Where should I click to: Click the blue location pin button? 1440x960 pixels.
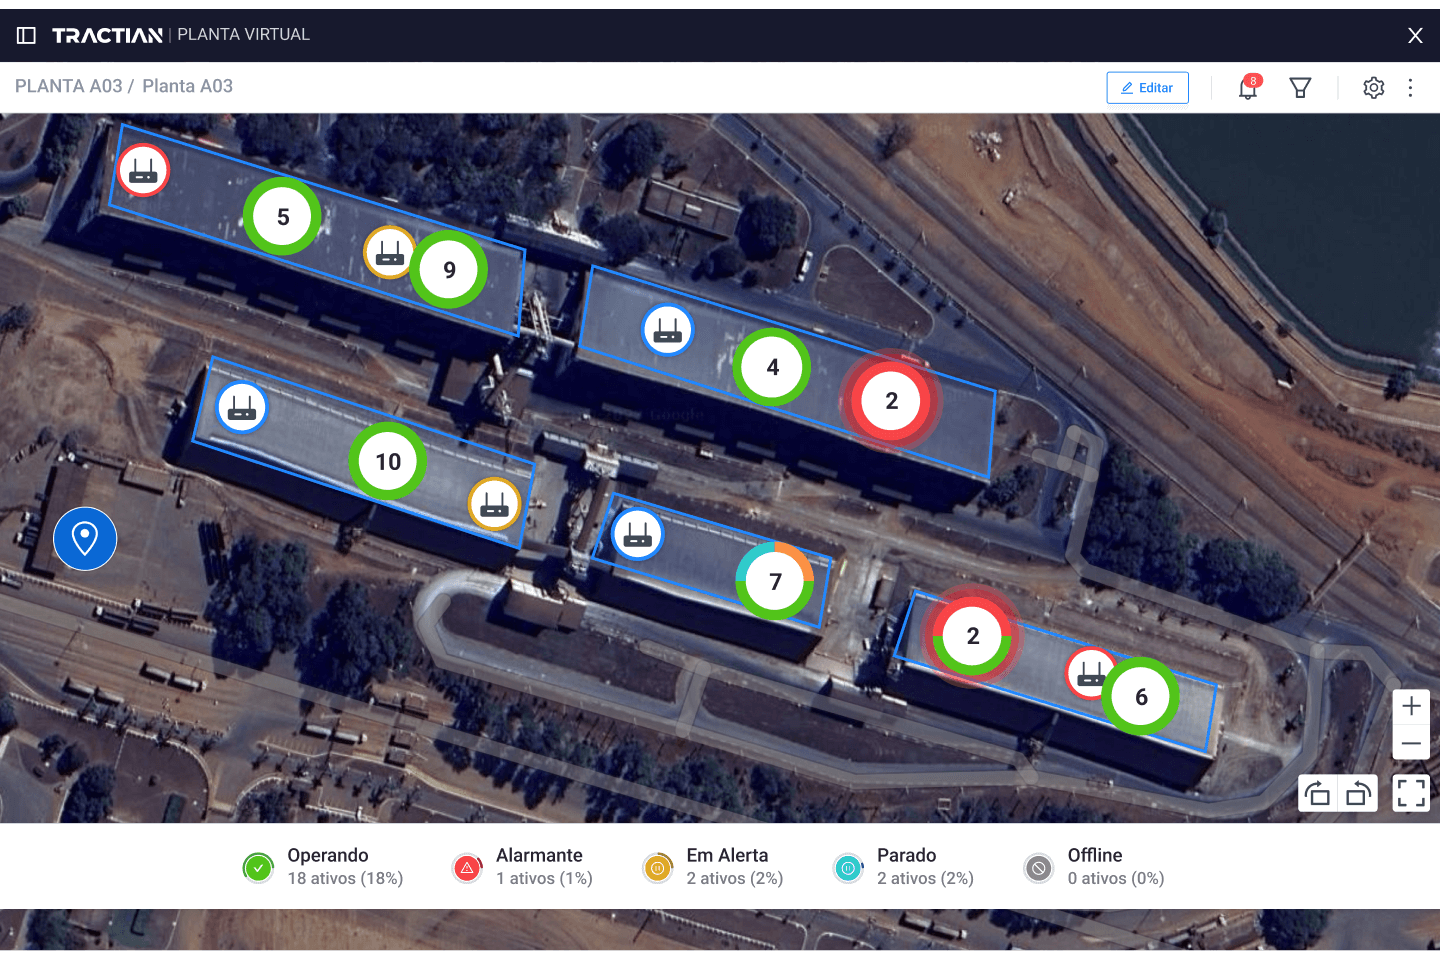85,539
